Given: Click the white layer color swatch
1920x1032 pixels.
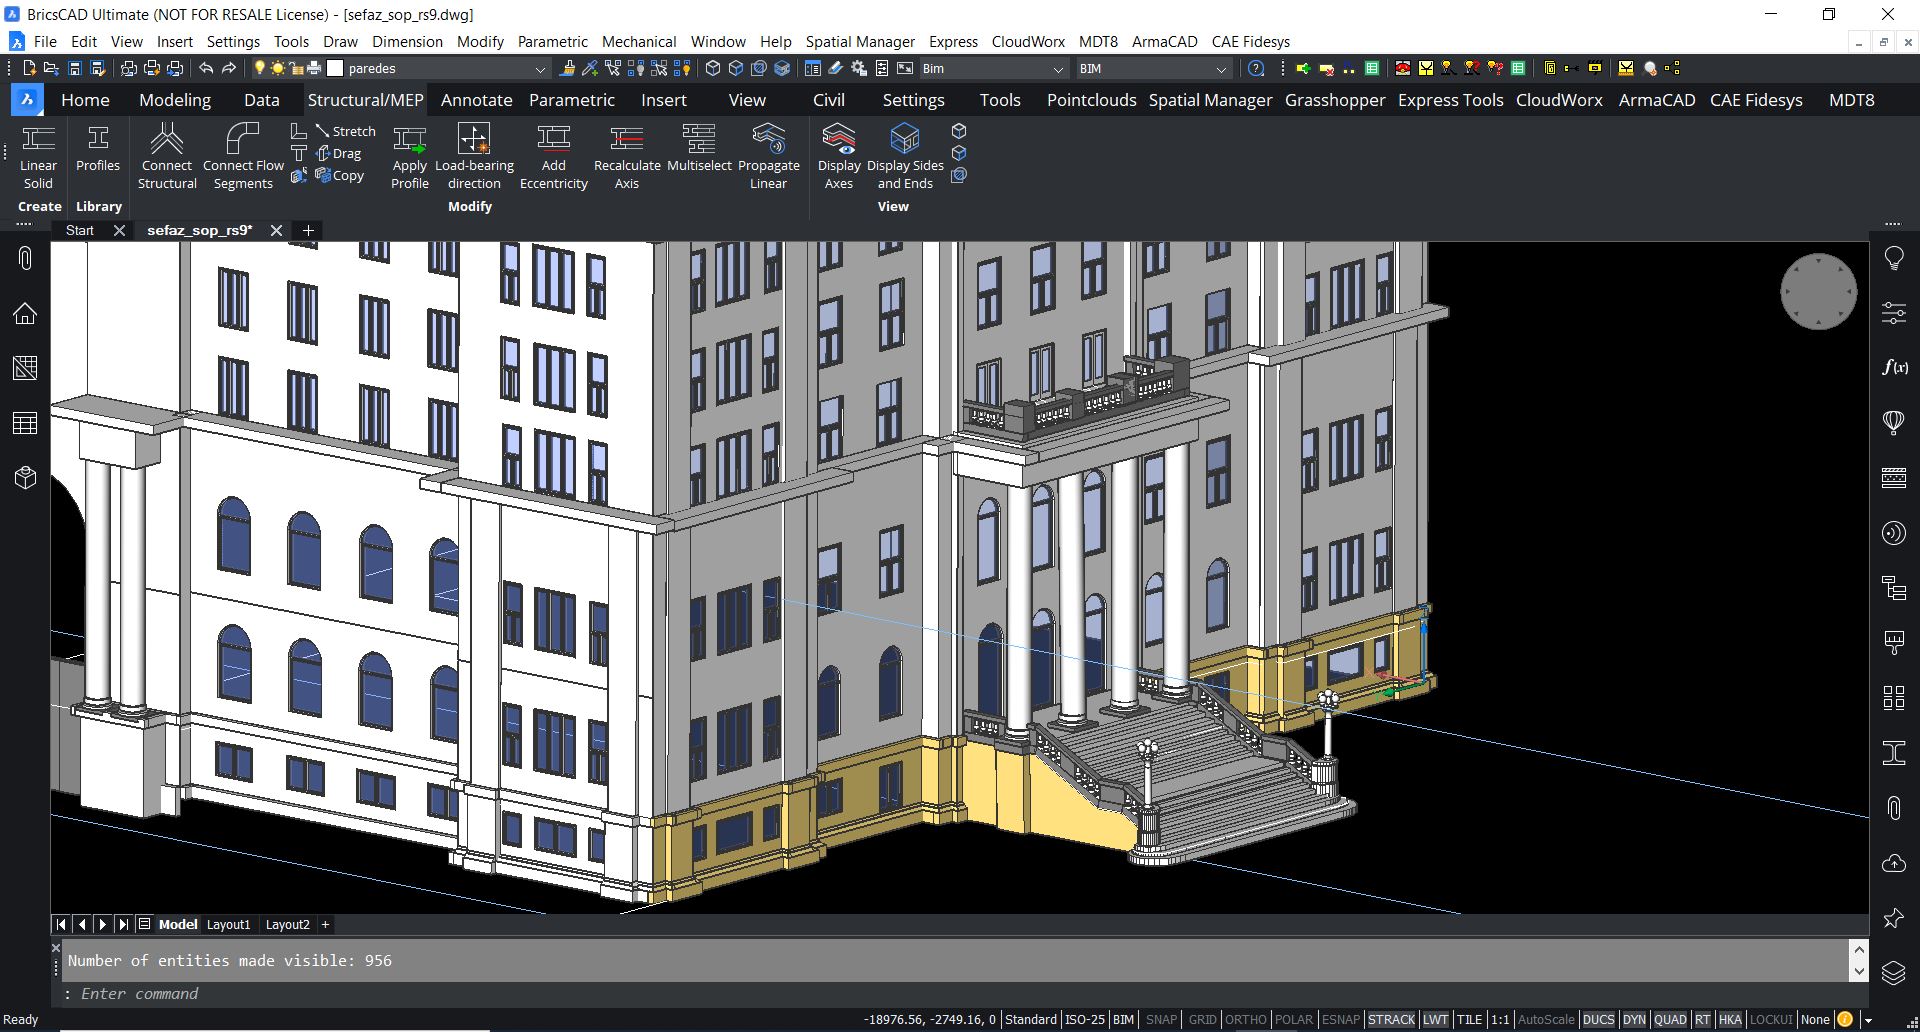Looking at the screenshot, I should 336,68.
